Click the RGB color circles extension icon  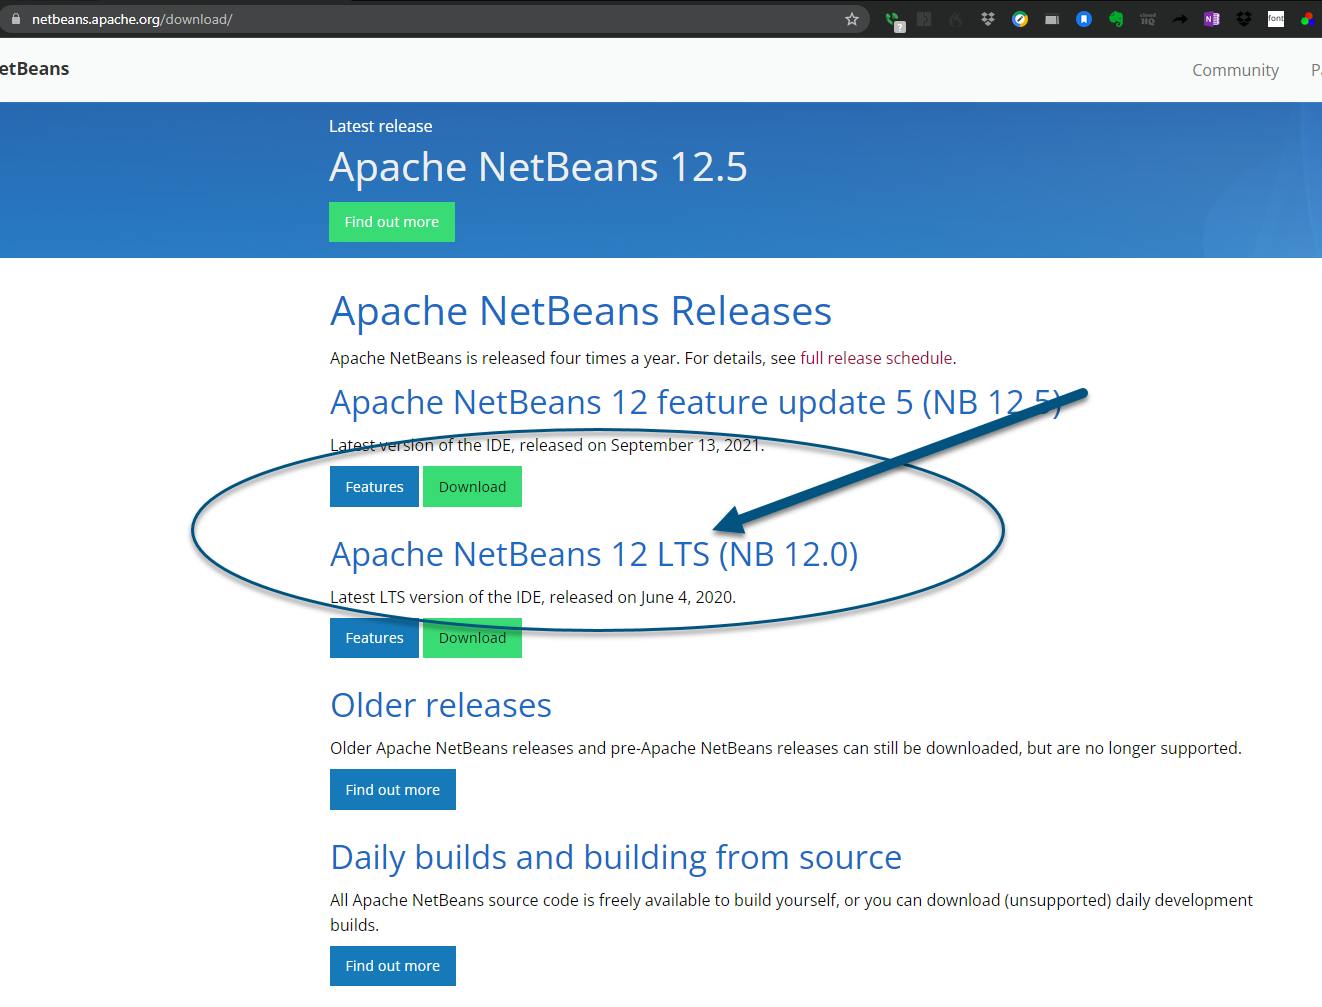pos(1307,19)
